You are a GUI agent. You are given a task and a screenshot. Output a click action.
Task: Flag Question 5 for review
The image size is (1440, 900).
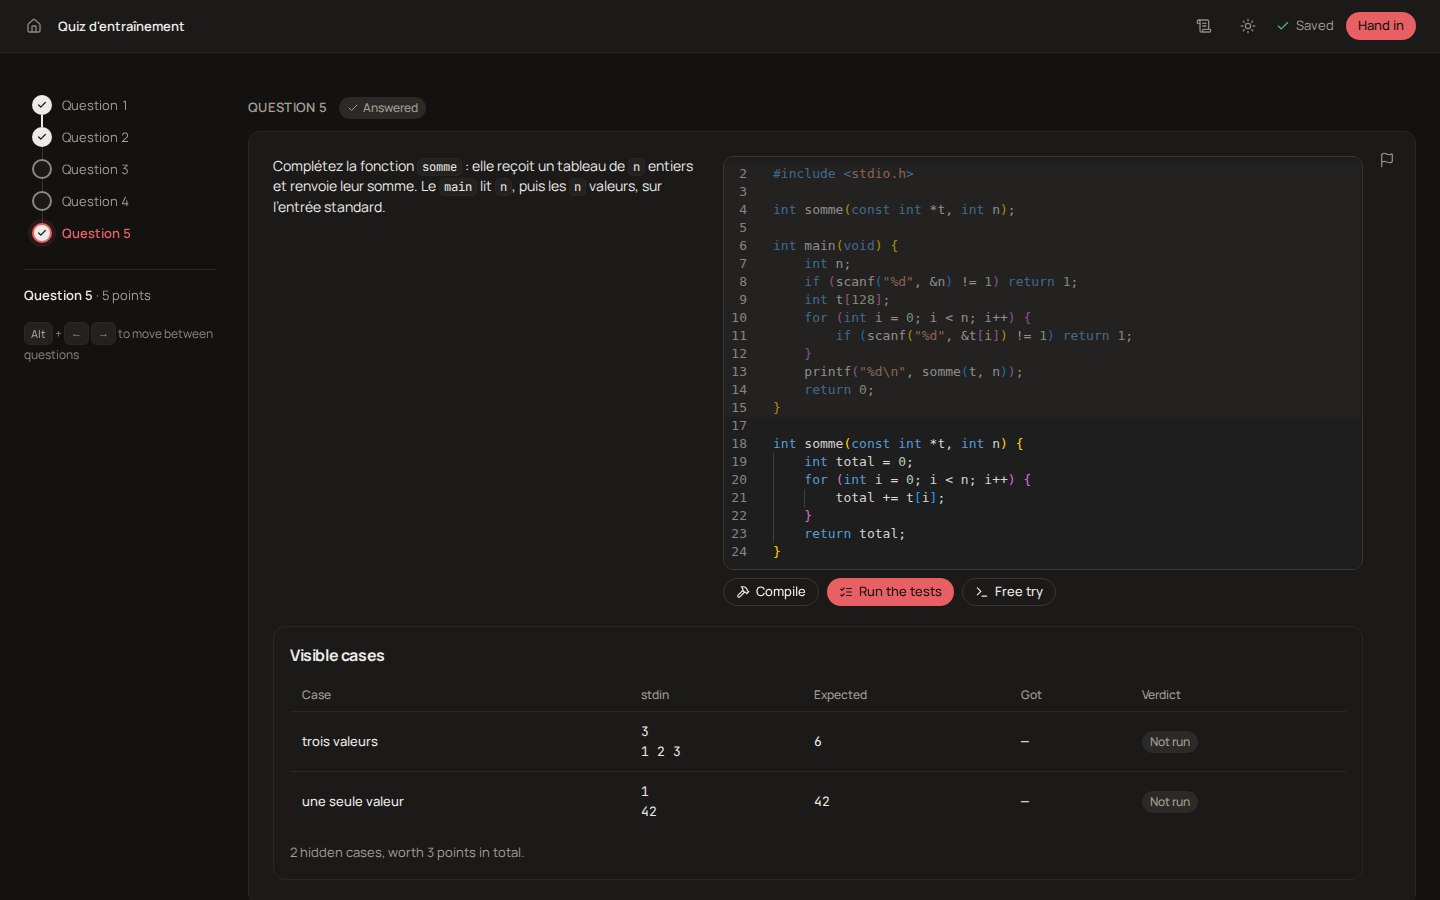(x=1387, y=160)
